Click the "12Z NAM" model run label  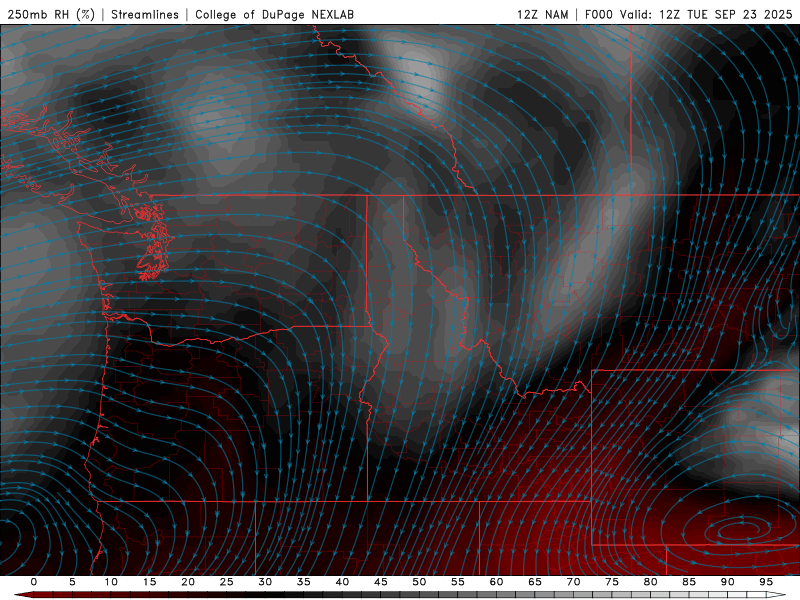(x=542, y=14)
